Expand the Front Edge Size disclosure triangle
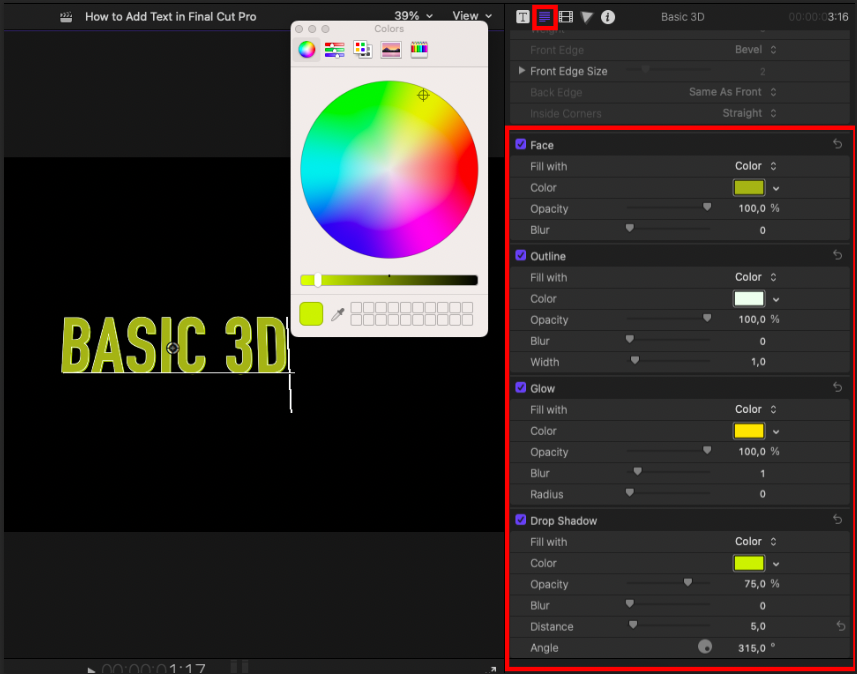Image resolution: width=857 pixels, height=674 pixels. pos(522,71)
